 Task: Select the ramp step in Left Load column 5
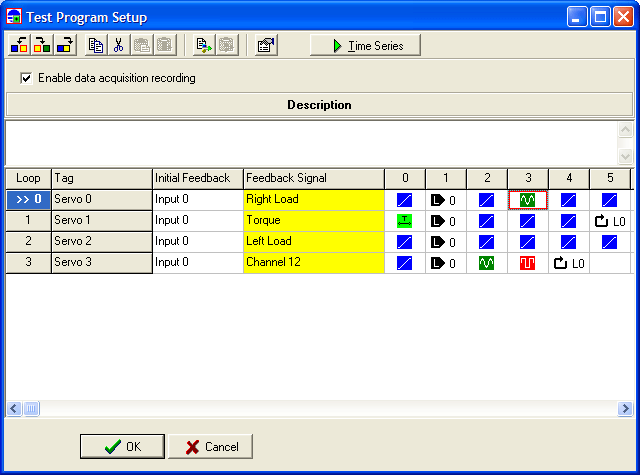609,242
